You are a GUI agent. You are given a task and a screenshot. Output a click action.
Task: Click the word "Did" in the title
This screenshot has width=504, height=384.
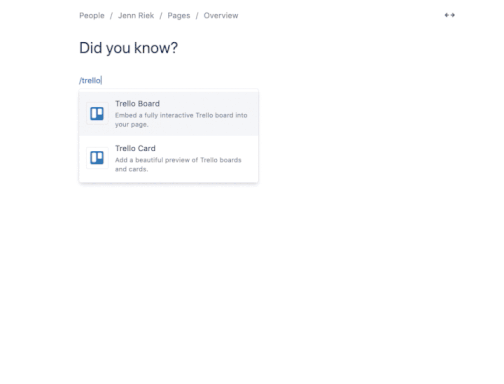click(x=90, y=48)
